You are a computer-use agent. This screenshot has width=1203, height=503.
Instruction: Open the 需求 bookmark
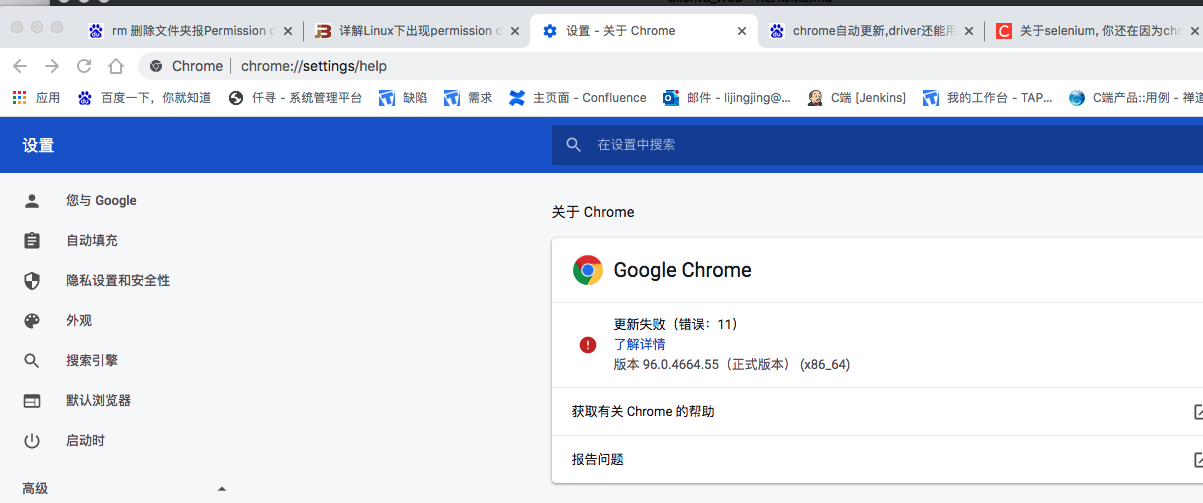point(468,98)
